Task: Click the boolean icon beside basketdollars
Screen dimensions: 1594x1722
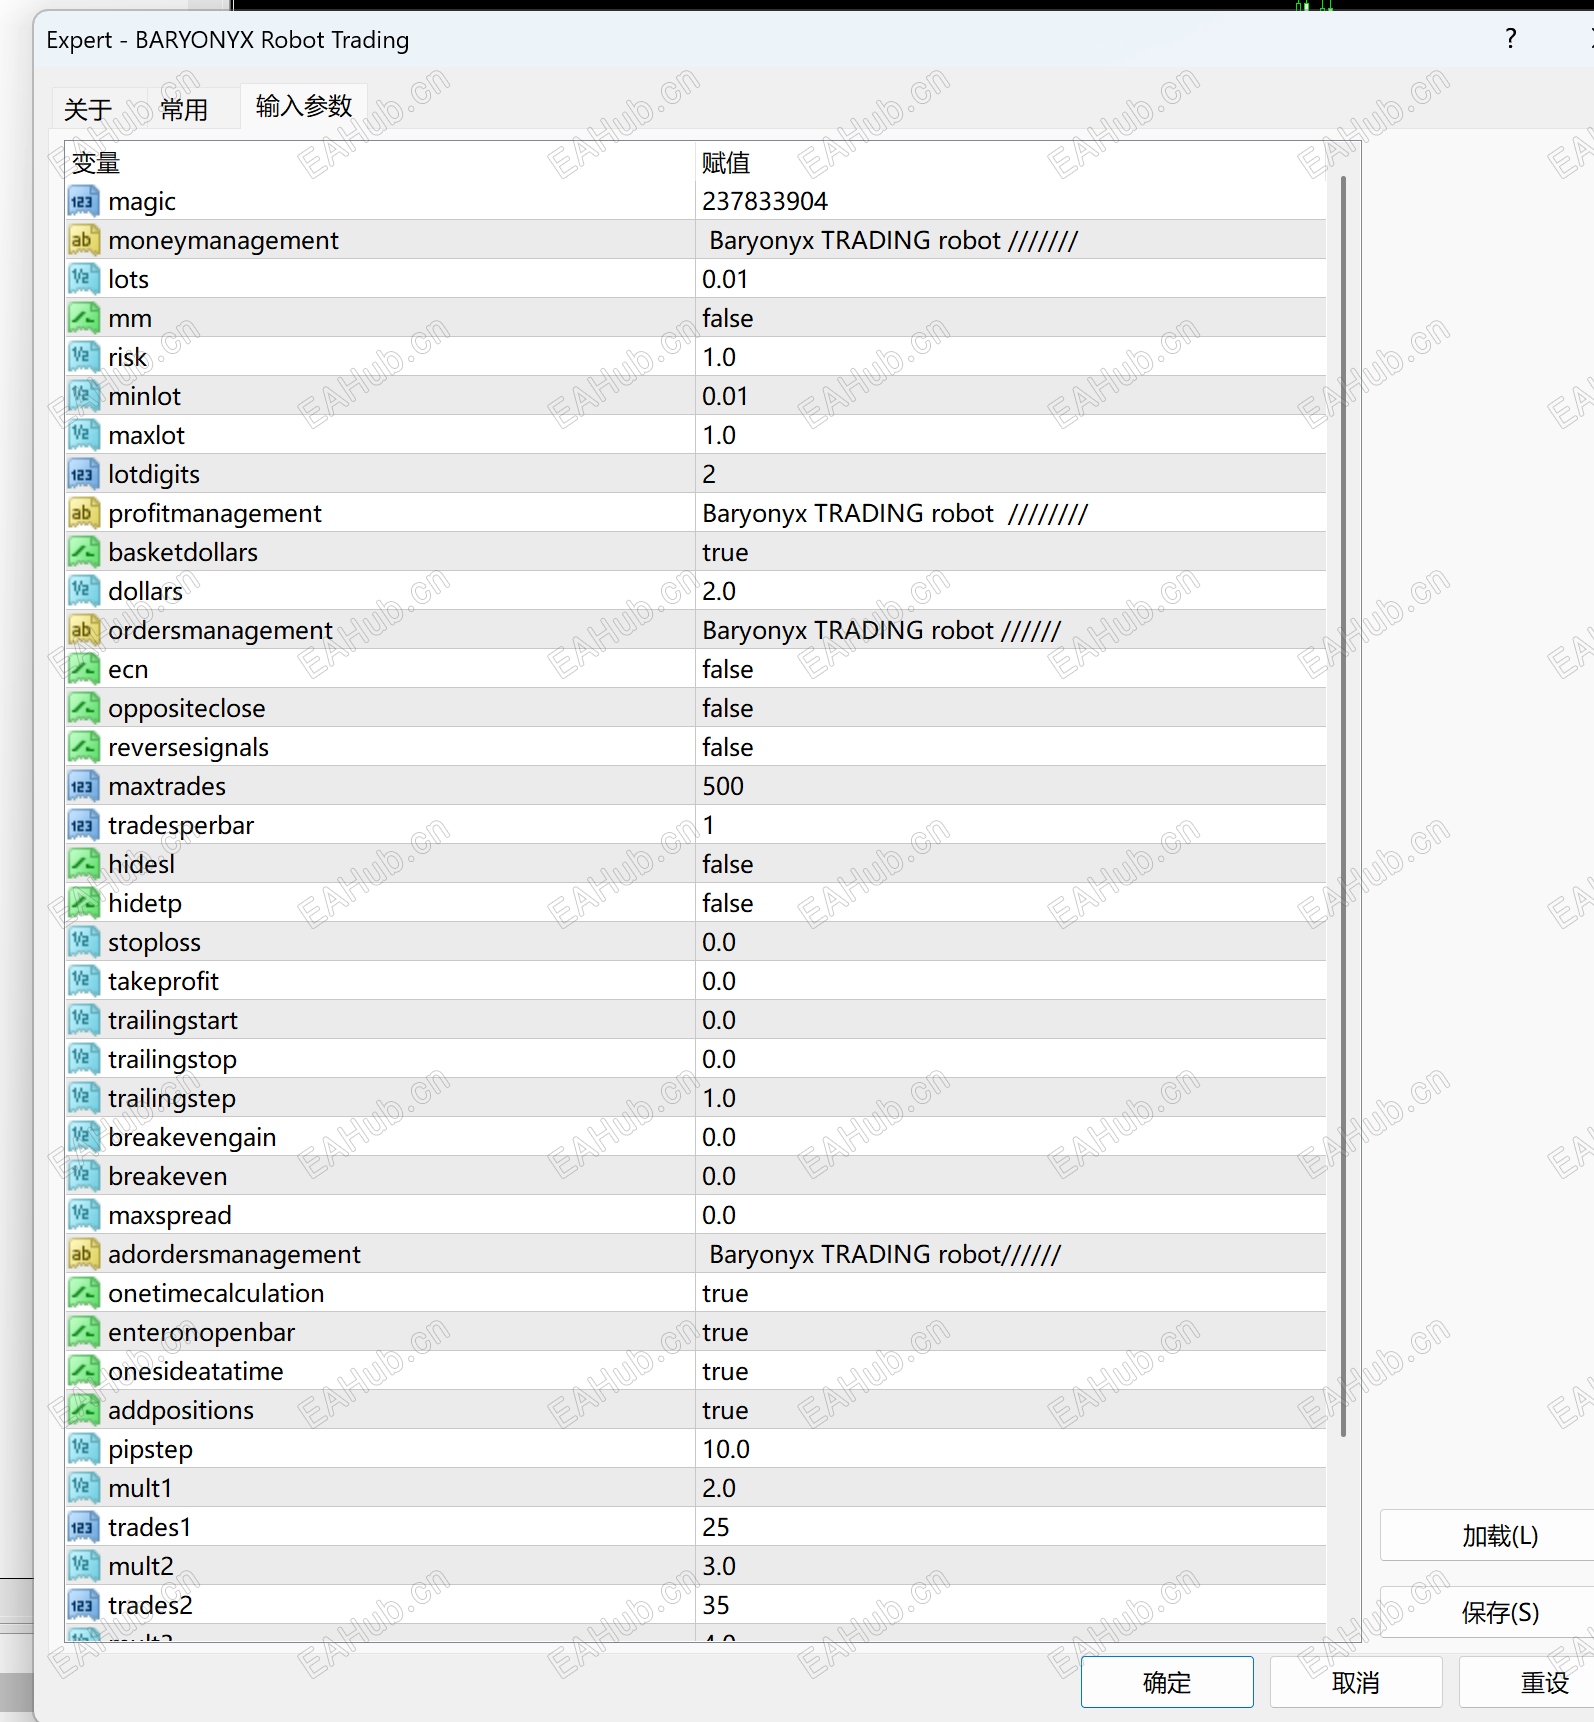Action: click(83, 552)
